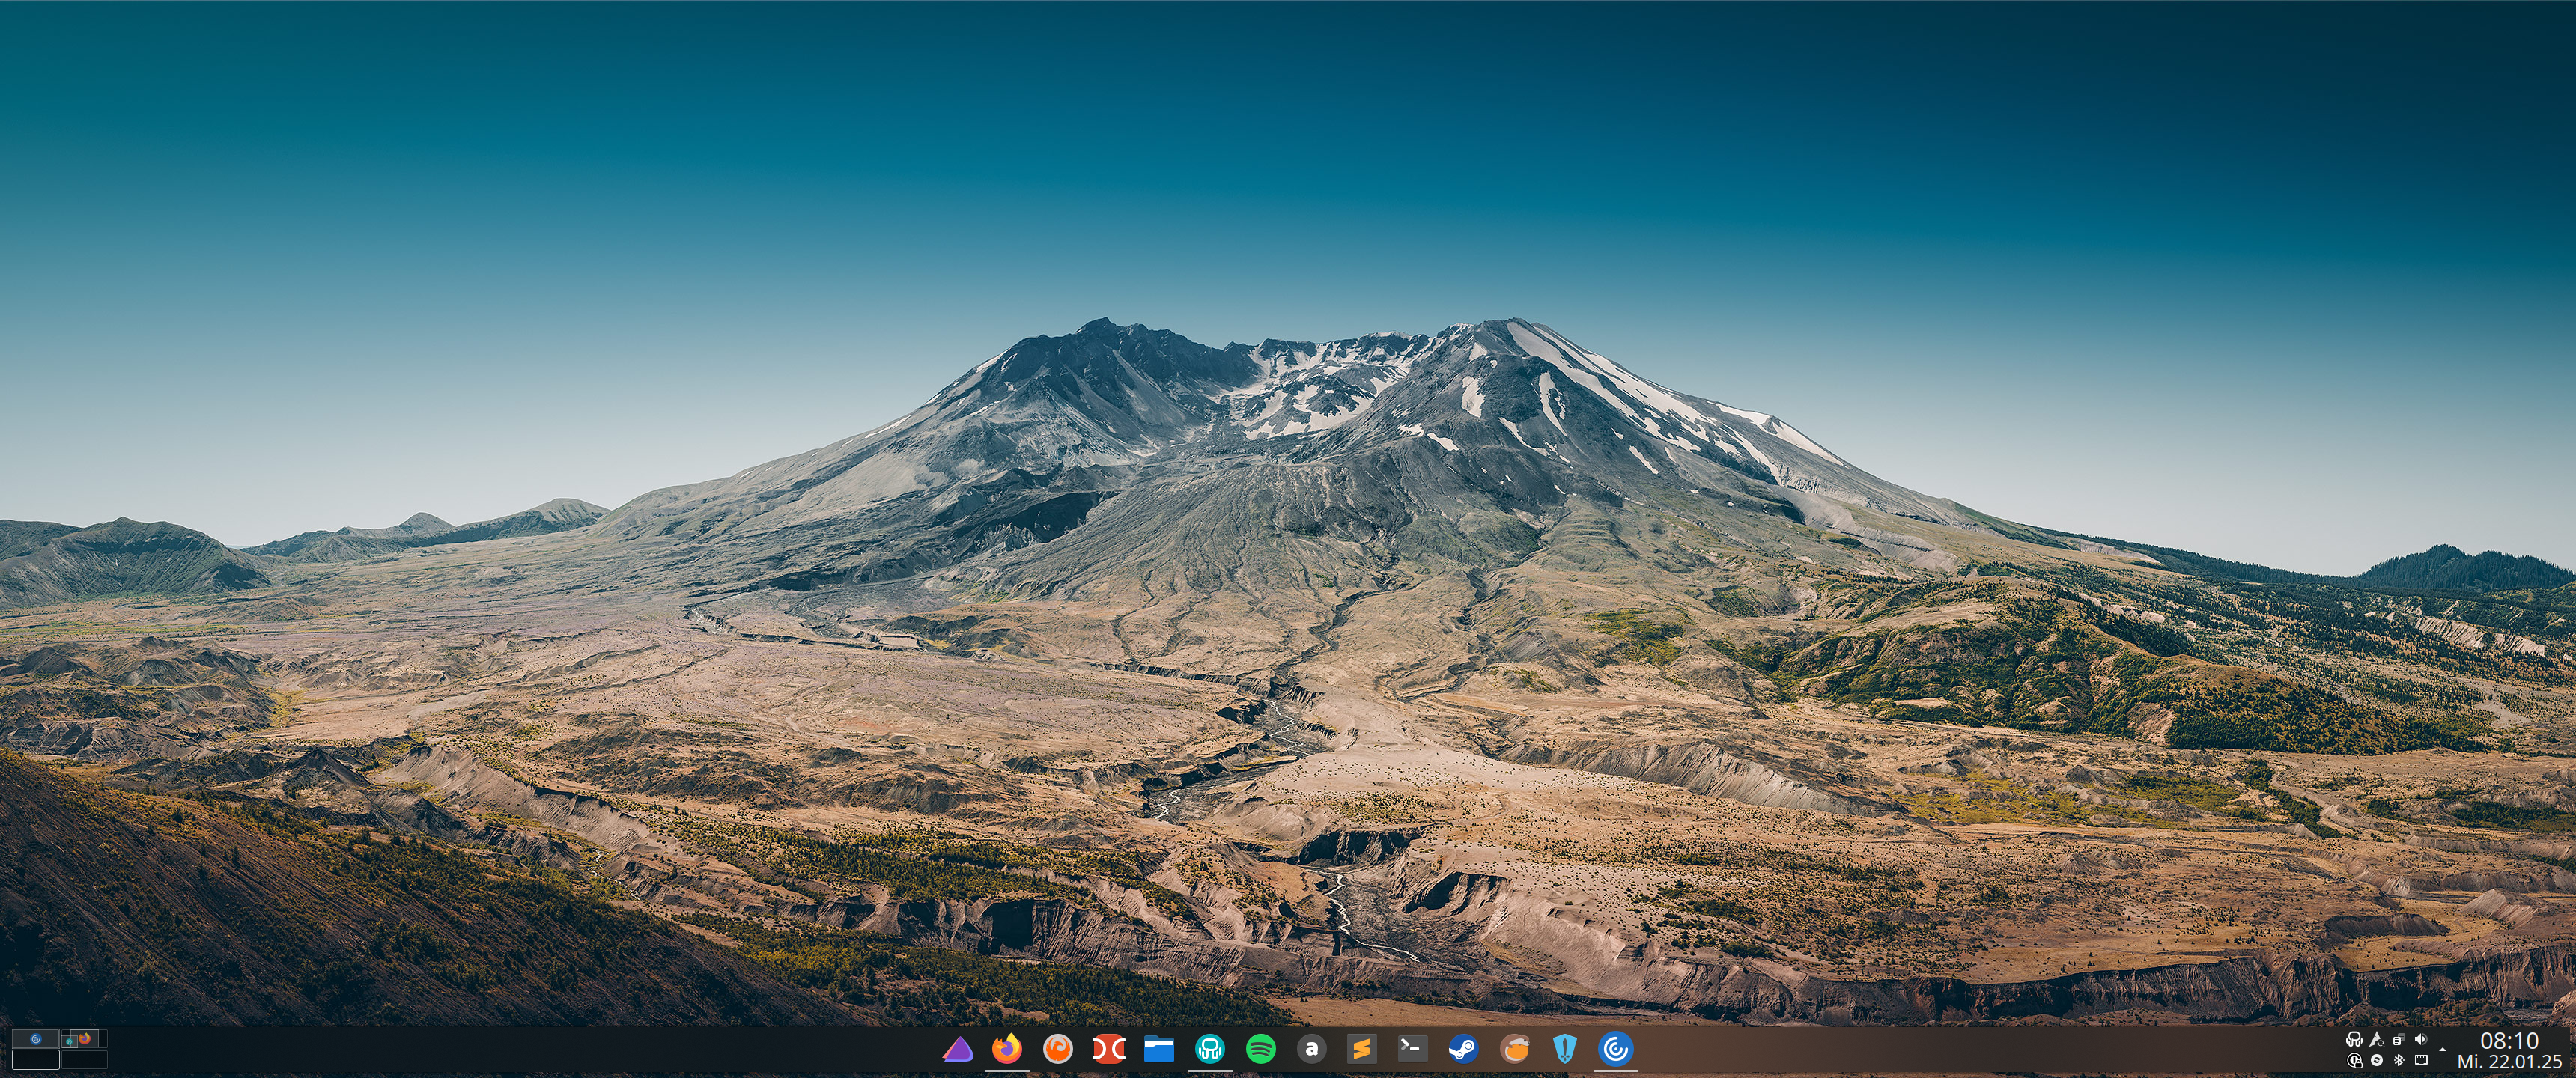Image resolution: width=2576 pixels, height=1078 pixels.
Task: Open the 08:10 clock calendar
Action: click(x=2509, y=1040)
